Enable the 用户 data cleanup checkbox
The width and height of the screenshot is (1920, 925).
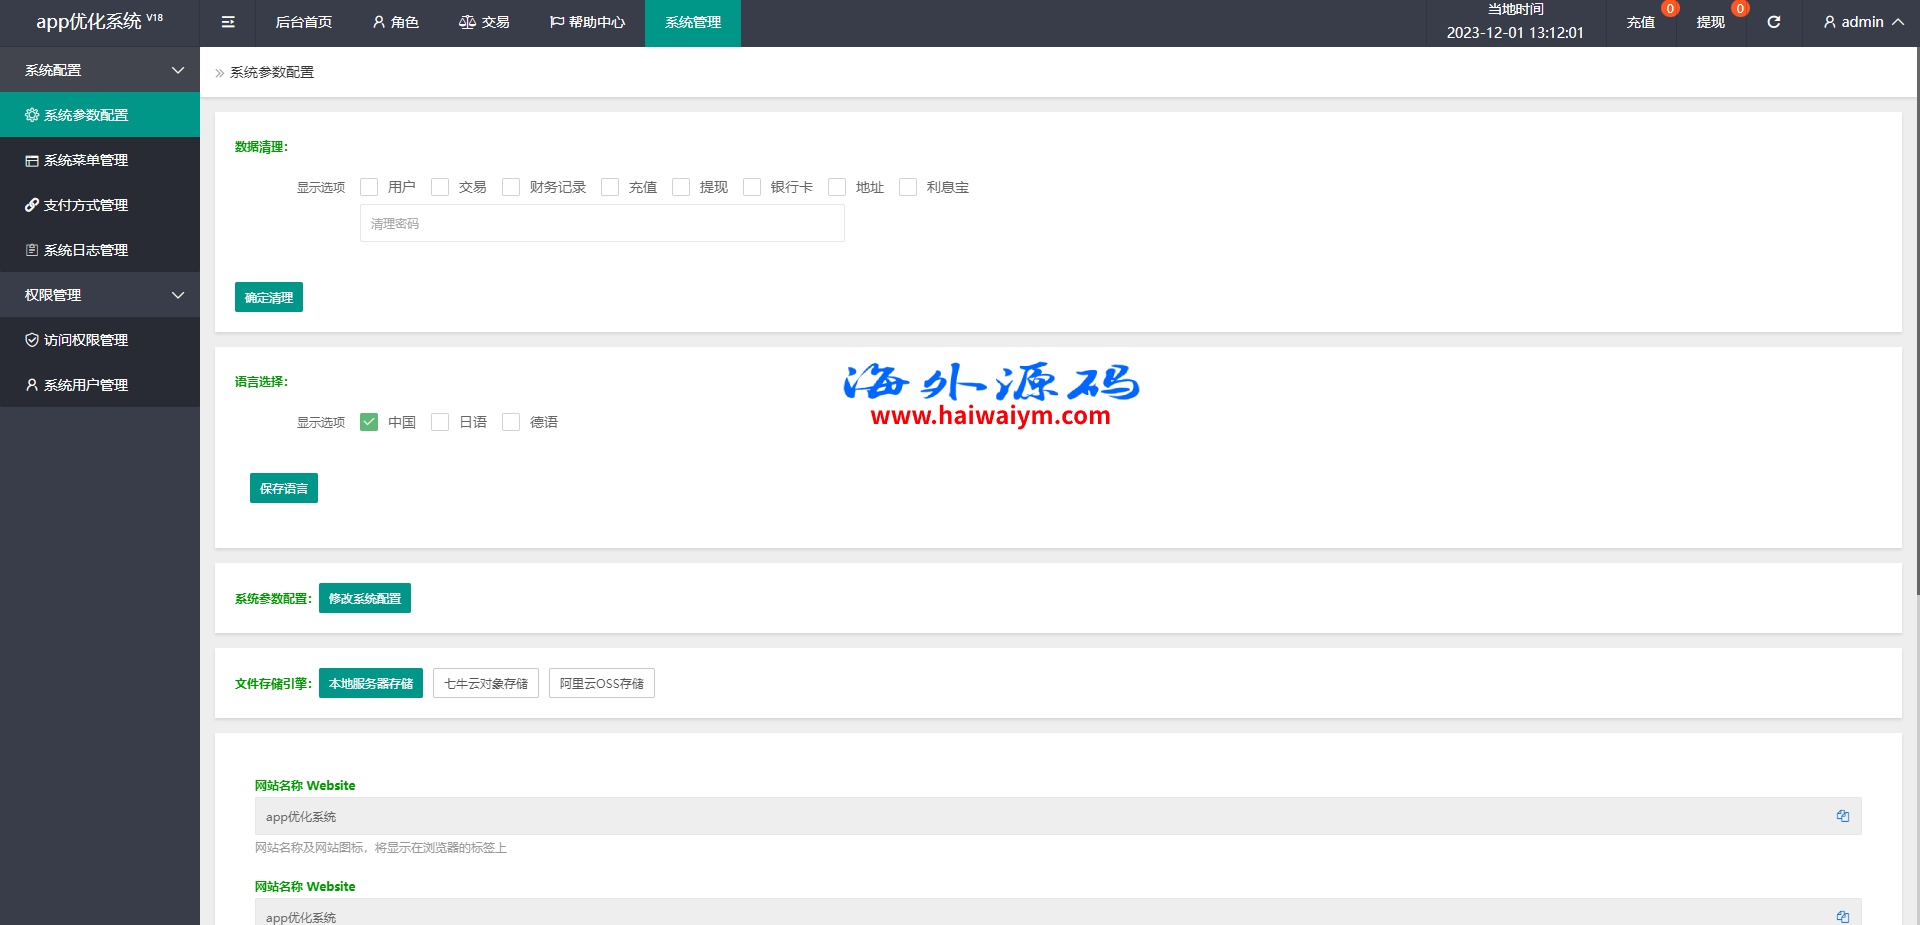click(x=369, y=187)
